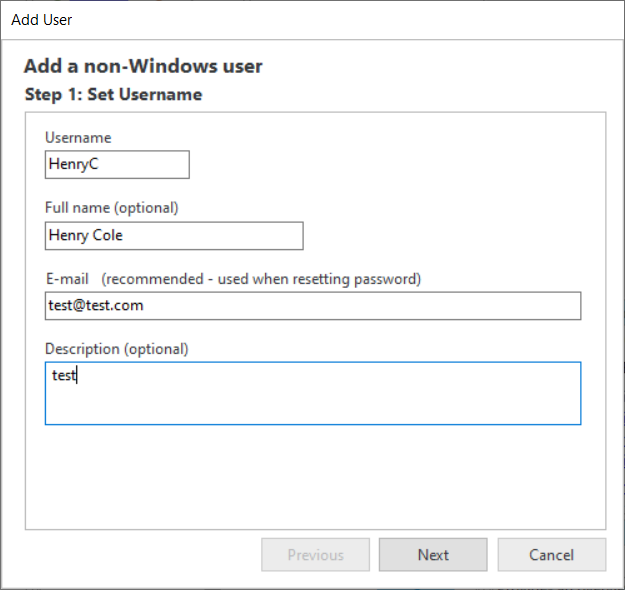Place cursor in "test@test.com" text
625x590 pixels.
coord(96,305)
